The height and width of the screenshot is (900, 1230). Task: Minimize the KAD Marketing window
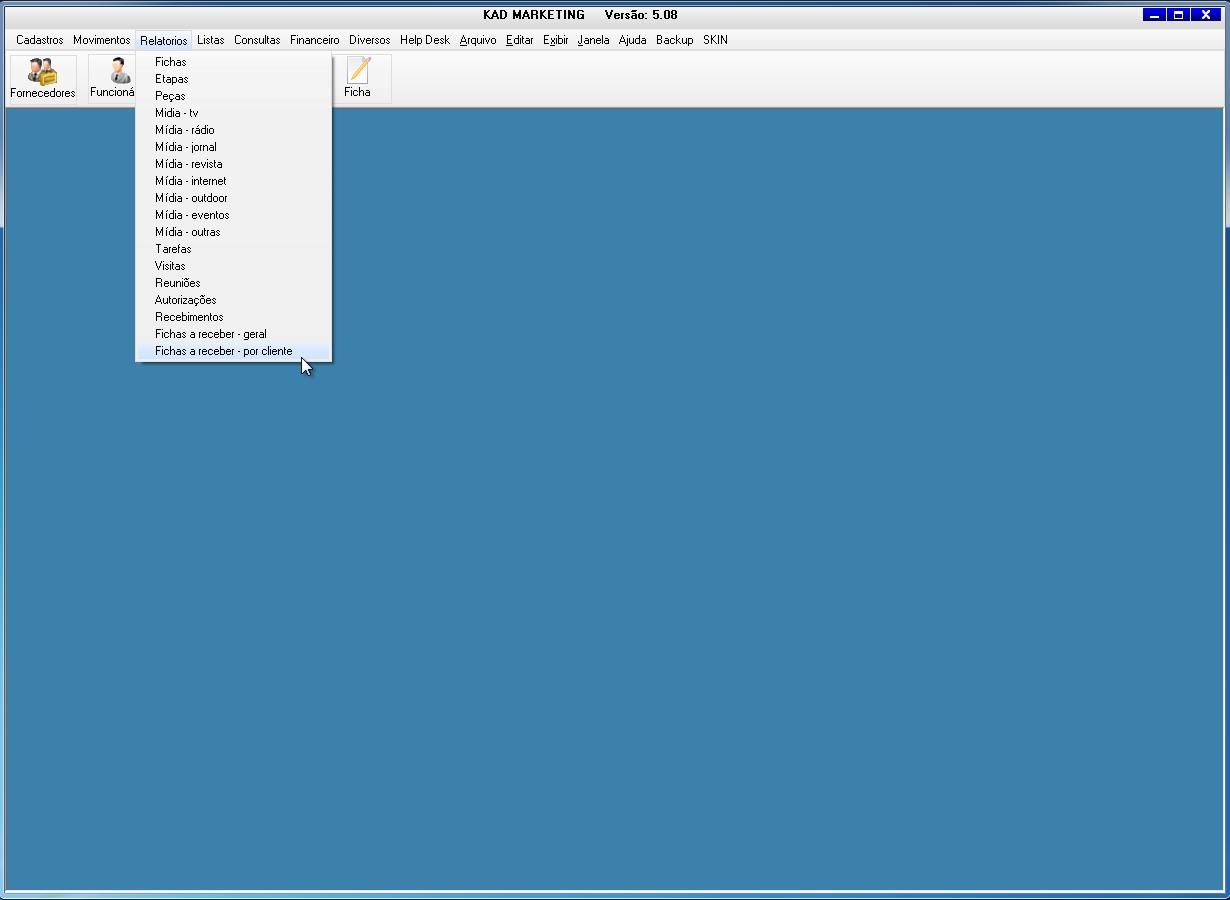1155,15
